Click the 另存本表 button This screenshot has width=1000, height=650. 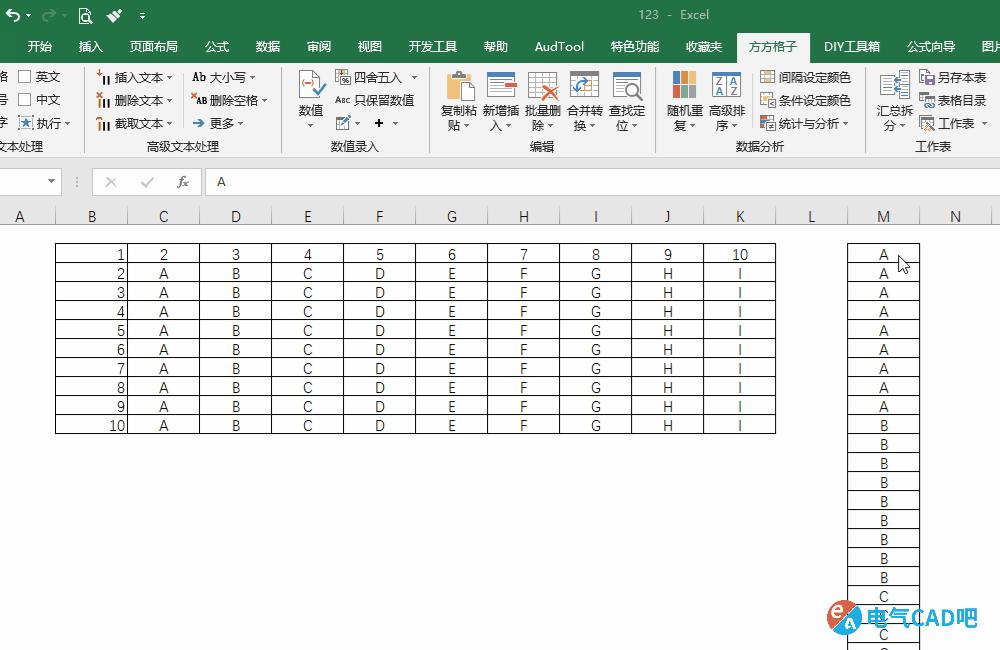pos(951,76)
